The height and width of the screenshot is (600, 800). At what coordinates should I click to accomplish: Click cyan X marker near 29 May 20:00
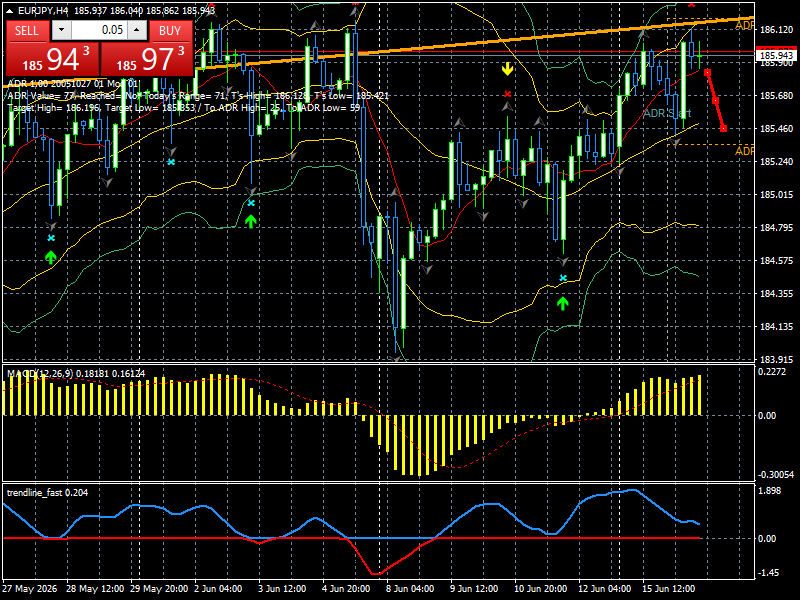pyautogui.click(x=171, y=162)
